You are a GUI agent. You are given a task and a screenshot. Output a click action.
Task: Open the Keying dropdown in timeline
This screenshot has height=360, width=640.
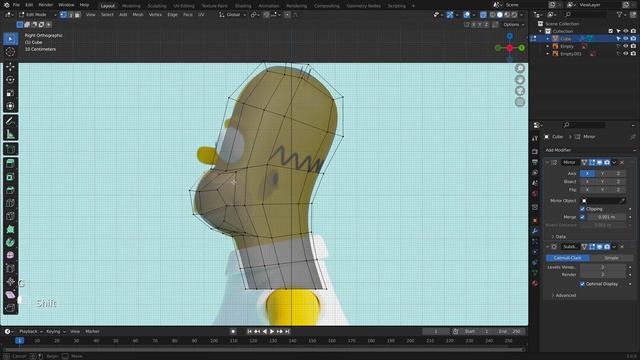click(x=55, y=331)
